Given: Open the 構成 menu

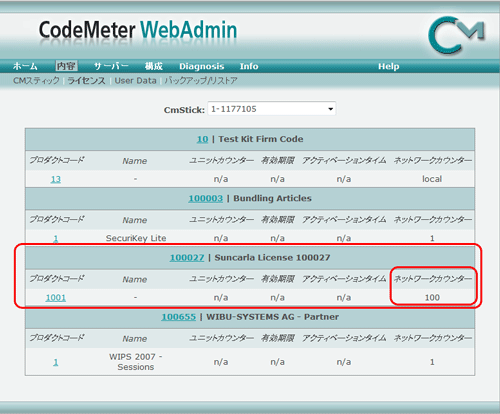Looking at the screenshot, I should coord(154,66).
